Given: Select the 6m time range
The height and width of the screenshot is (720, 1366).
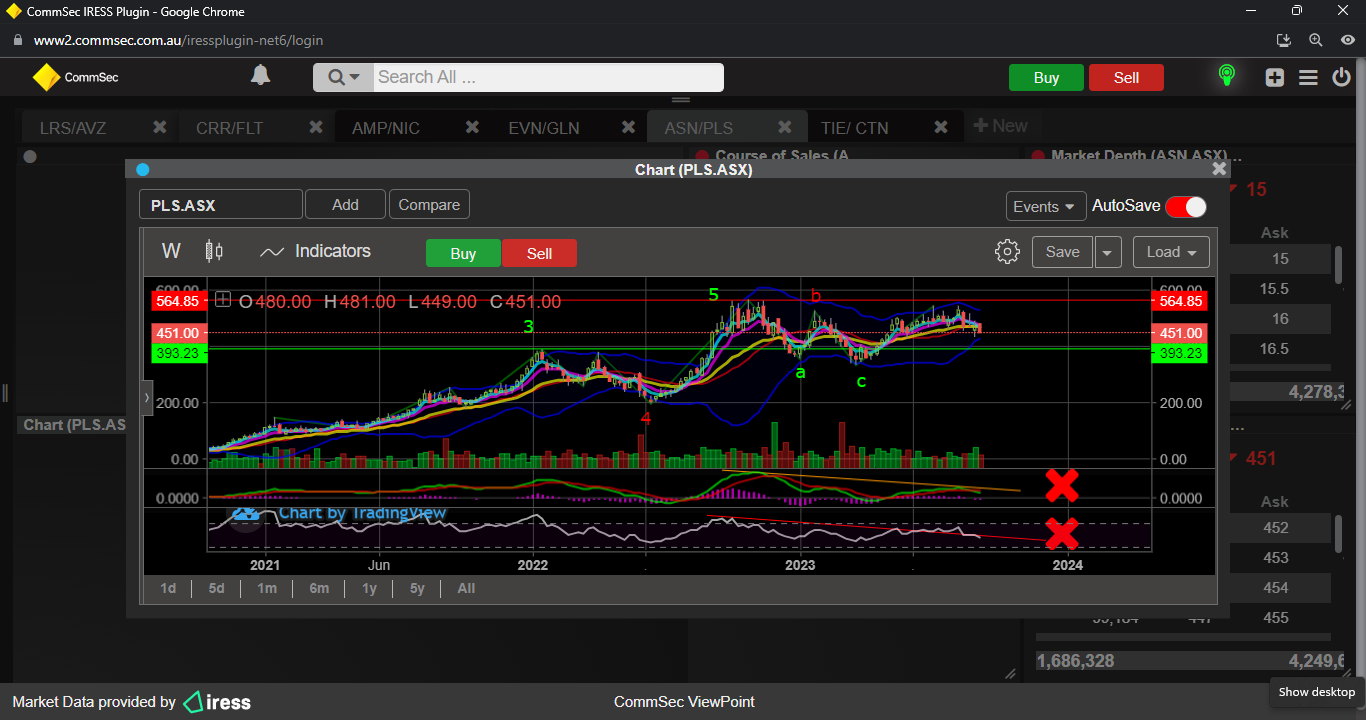Looking at the screenshot, I should pyautogui.click(x=319, y=588).
